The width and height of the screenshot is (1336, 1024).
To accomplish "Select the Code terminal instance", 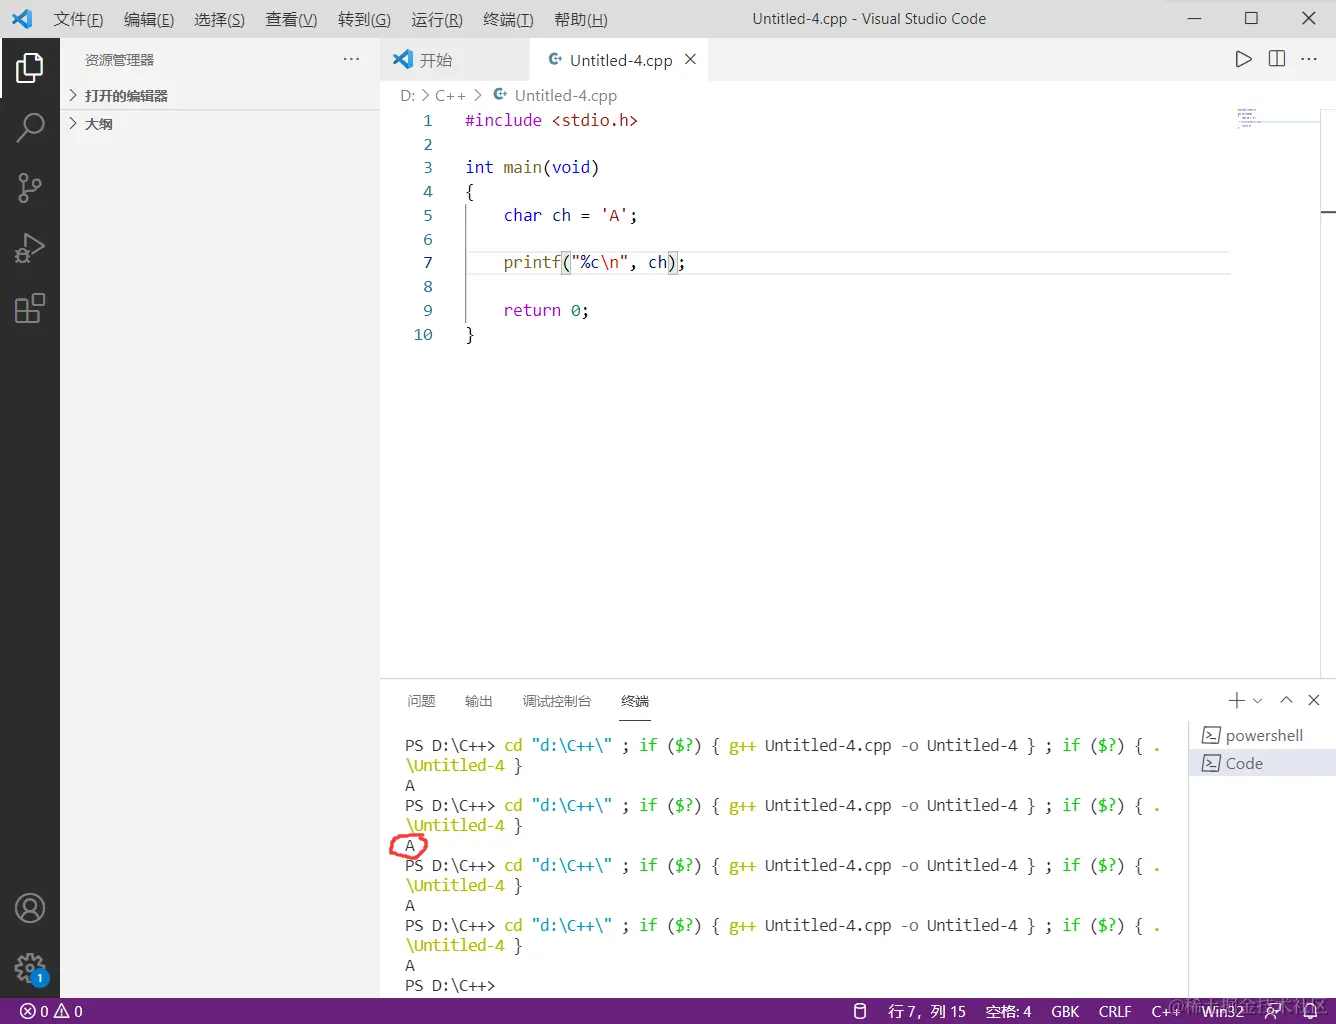I will (1262, 763).
